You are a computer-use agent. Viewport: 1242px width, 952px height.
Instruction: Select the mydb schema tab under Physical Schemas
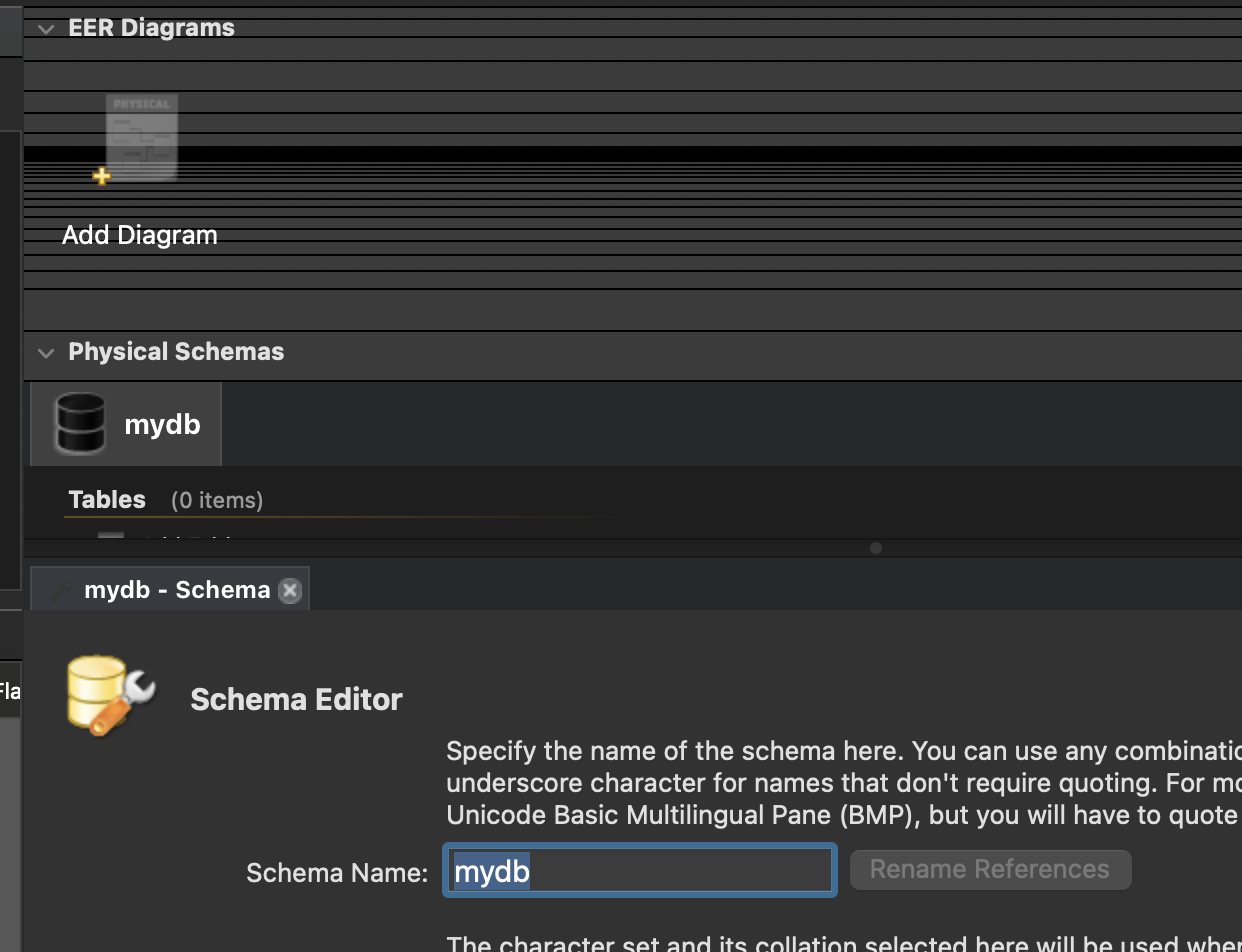[x=126, y=424]
